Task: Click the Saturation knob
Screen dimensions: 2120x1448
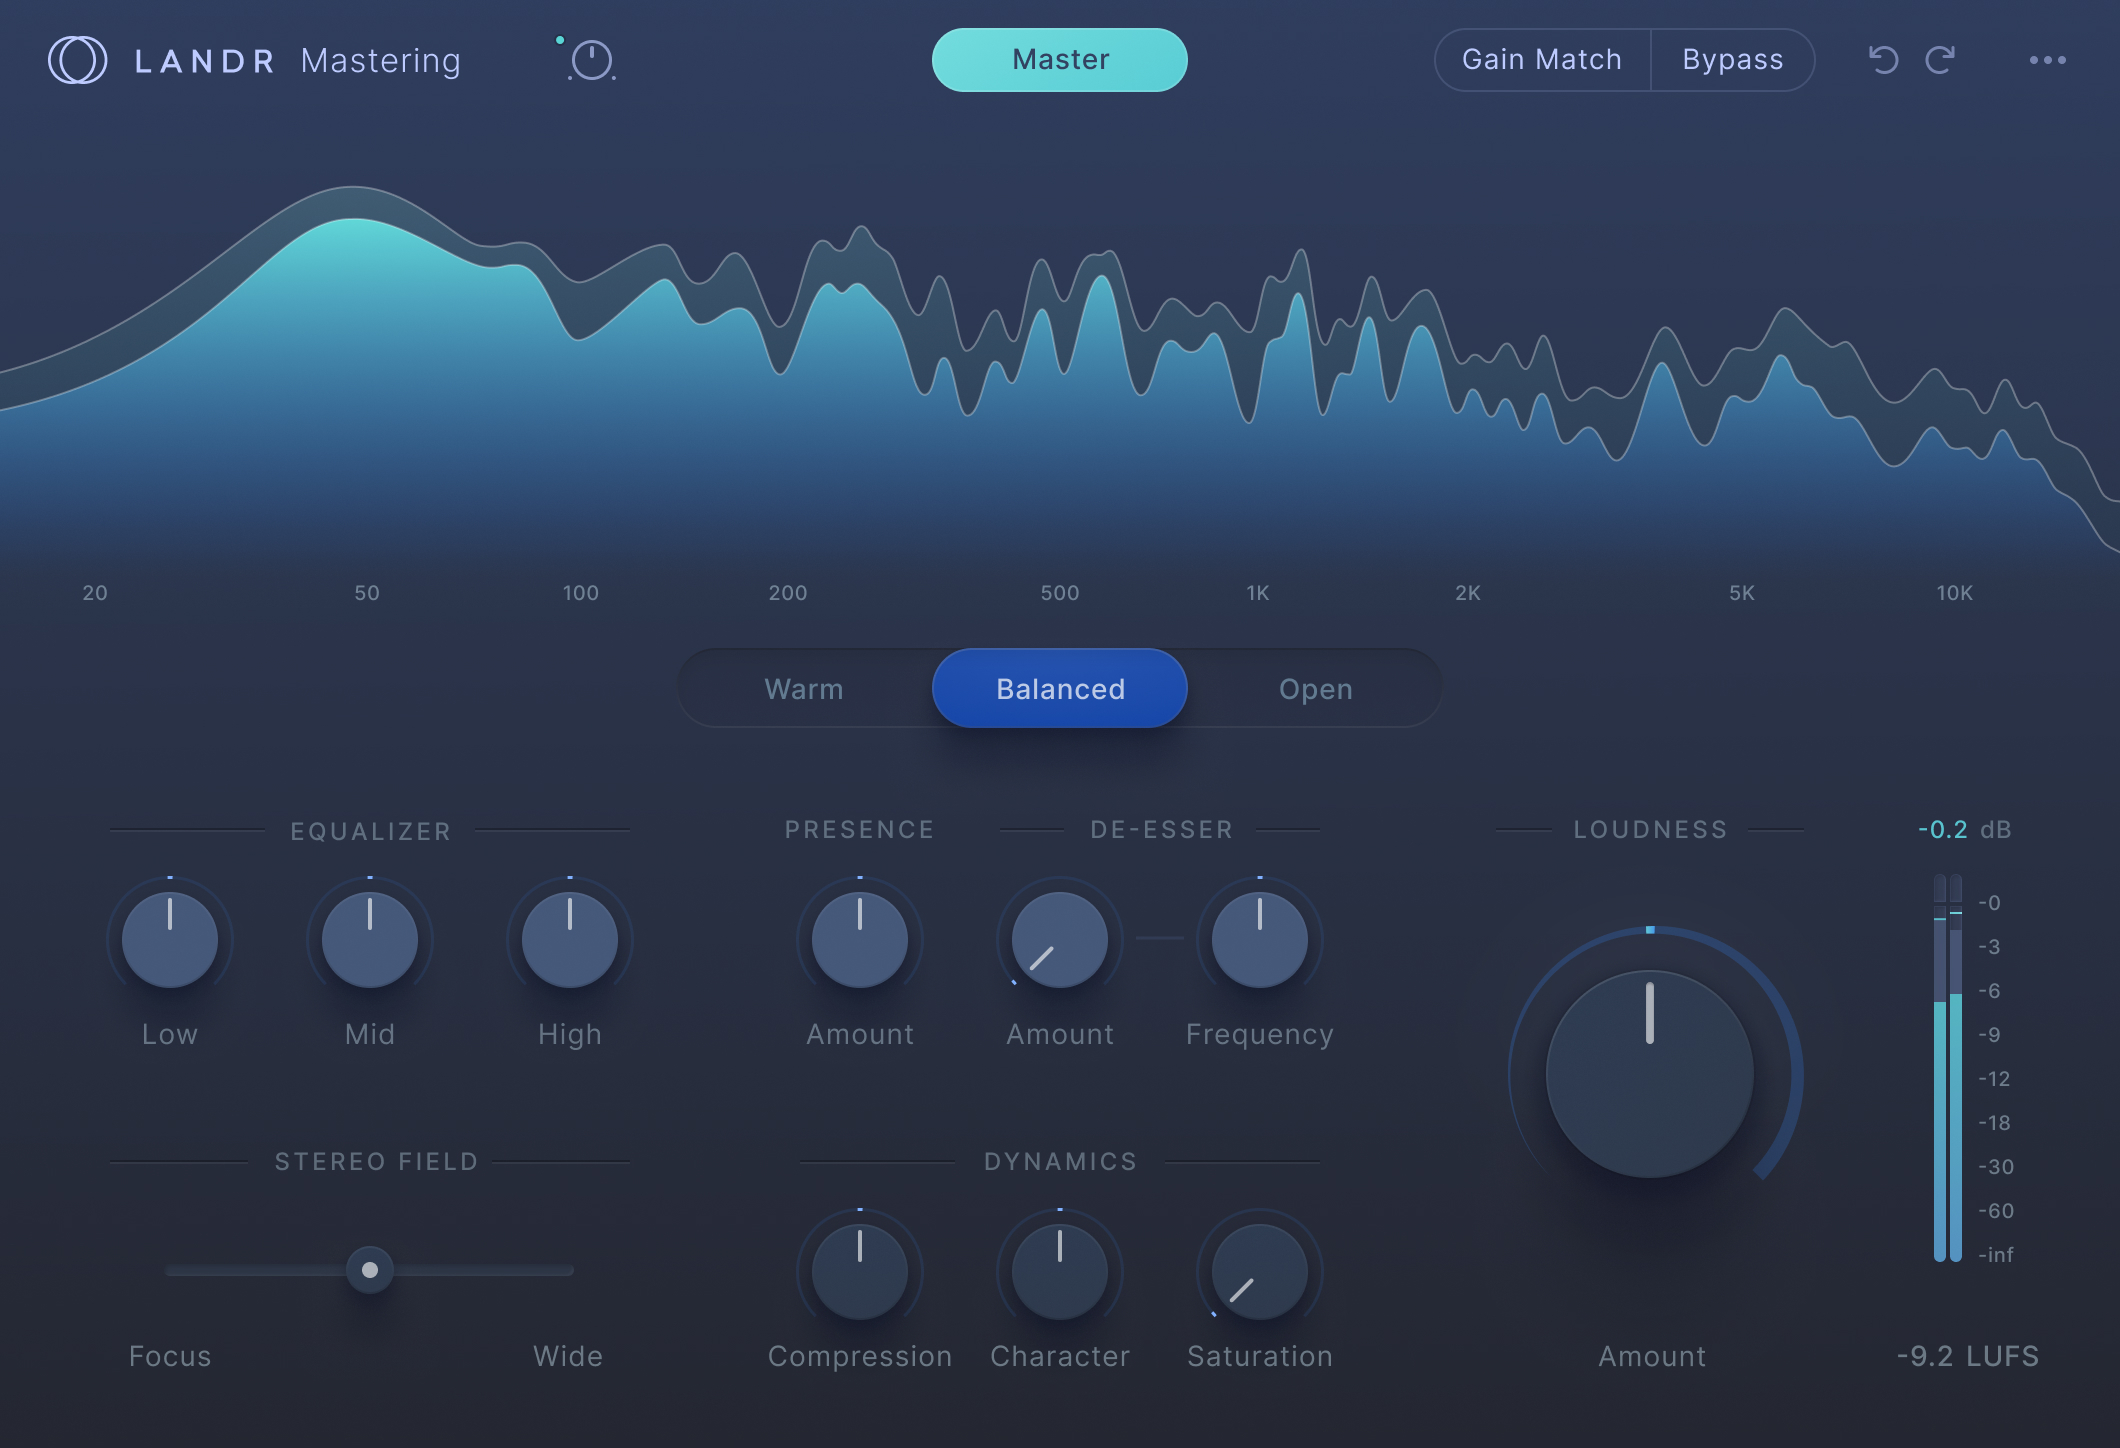Action: pyautogui.click(x=1259, y=1270)
